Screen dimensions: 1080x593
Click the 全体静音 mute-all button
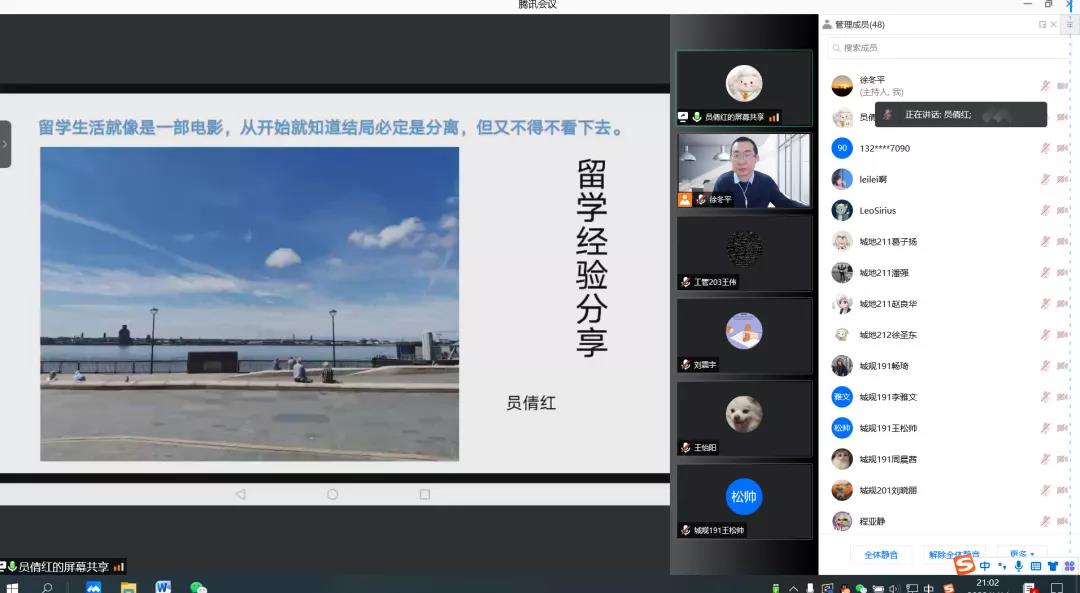[x=881, y=554]
